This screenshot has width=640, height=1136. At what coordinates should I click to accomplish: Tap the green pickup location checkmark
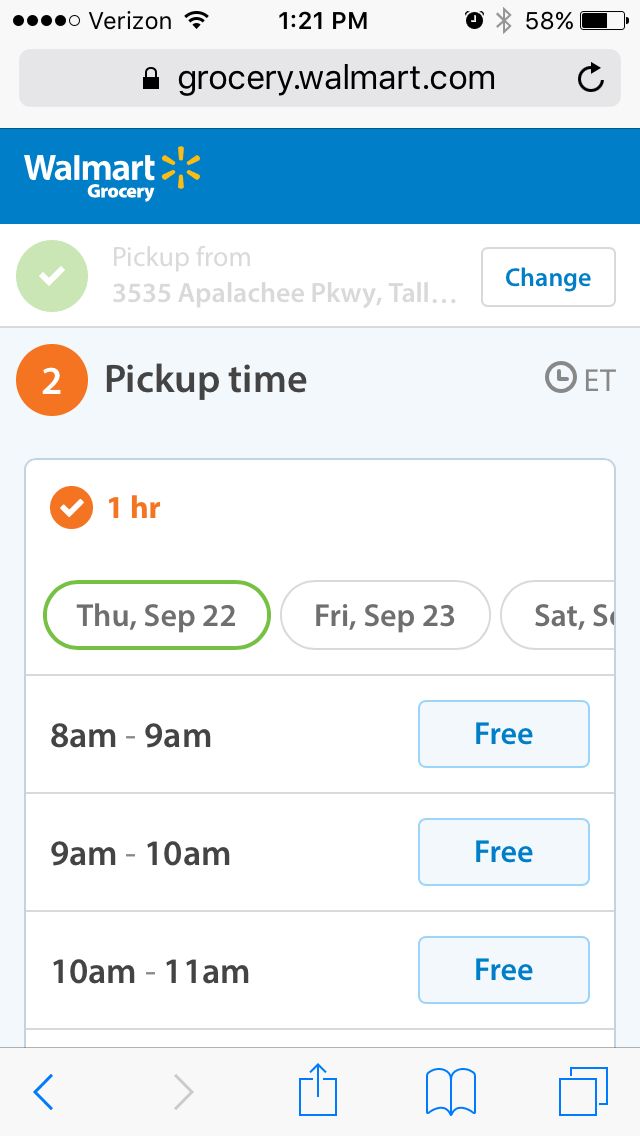pyautogui.click(x=52, y=276)
